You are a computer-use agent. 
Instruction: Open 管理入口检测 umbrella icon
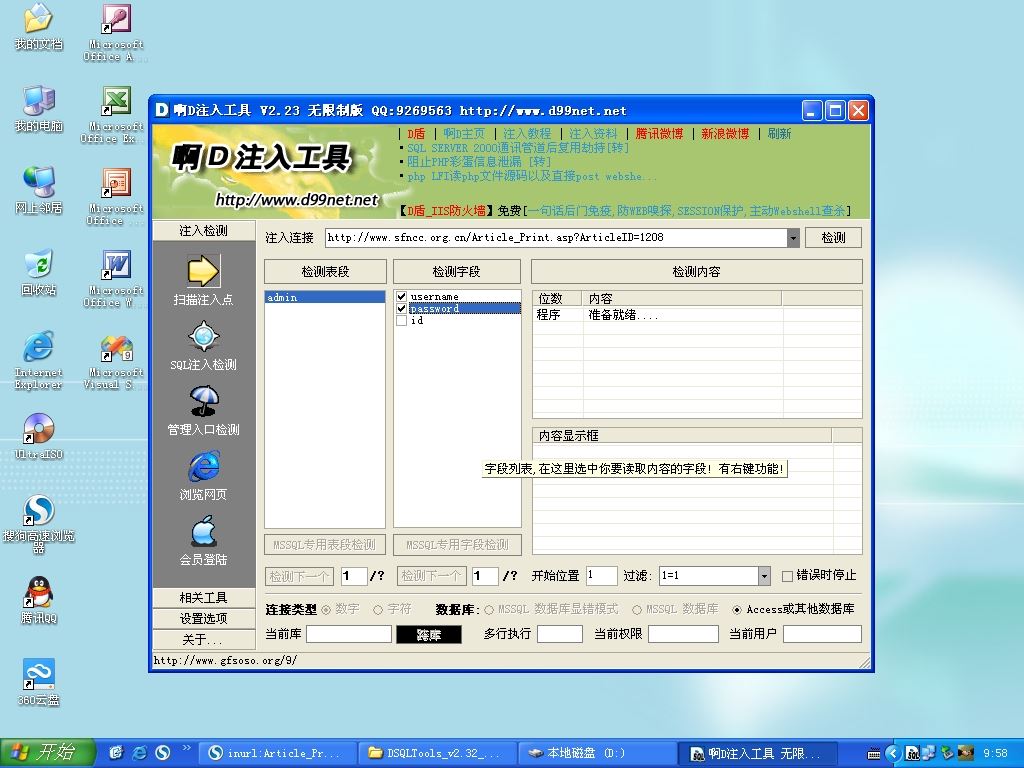204,401
